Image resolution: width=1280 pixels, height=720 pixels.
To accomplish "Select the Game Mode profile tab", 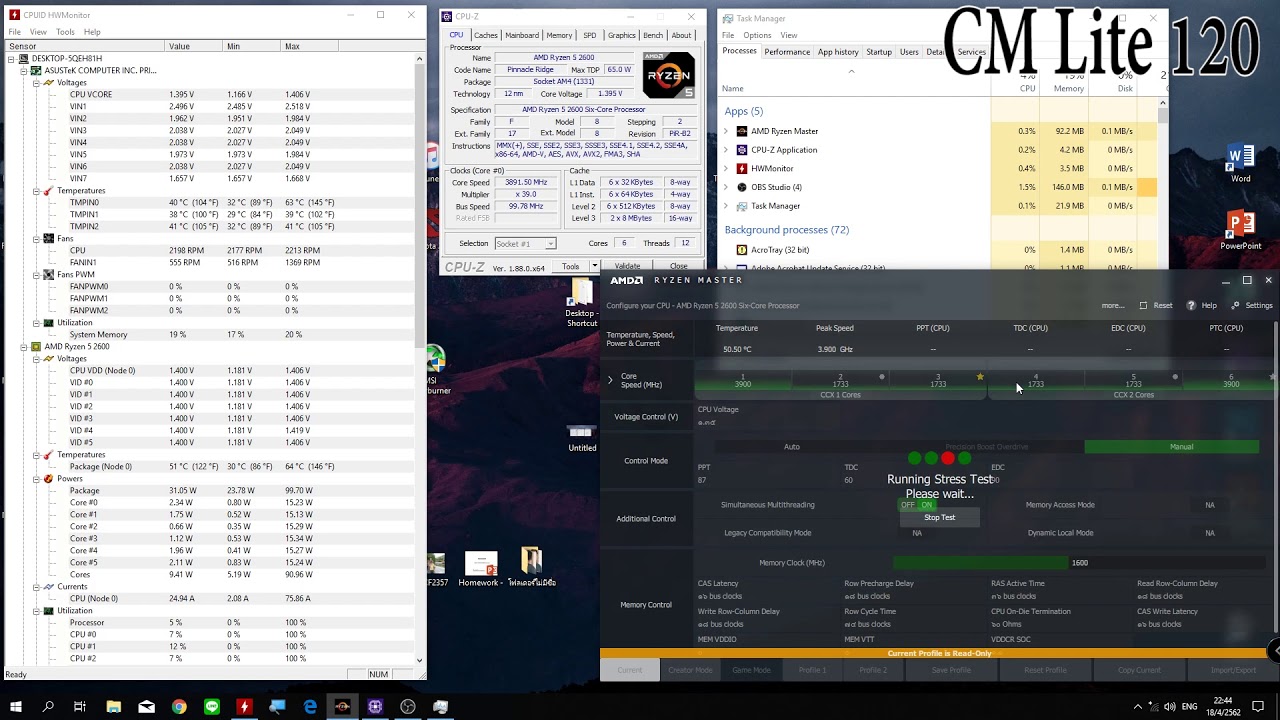I will 751,670.
